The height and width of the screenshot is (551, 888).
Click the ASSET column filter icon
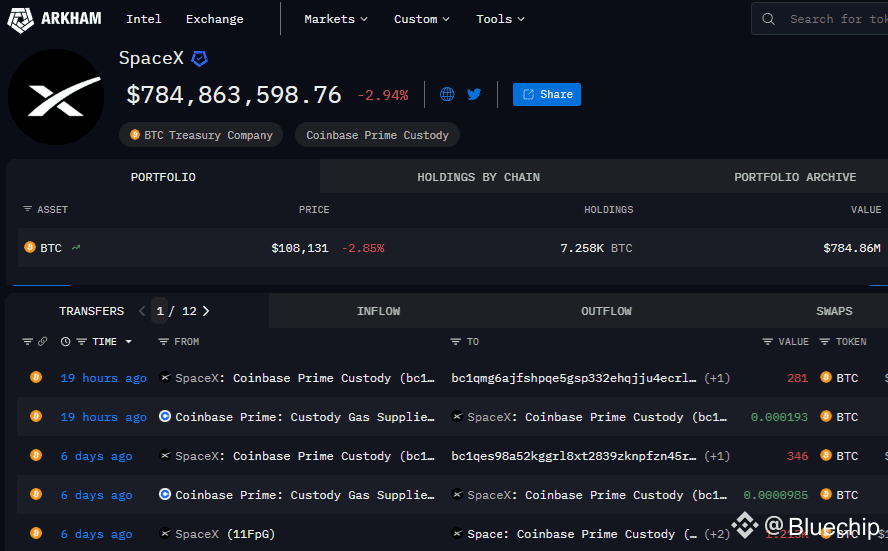28,210
